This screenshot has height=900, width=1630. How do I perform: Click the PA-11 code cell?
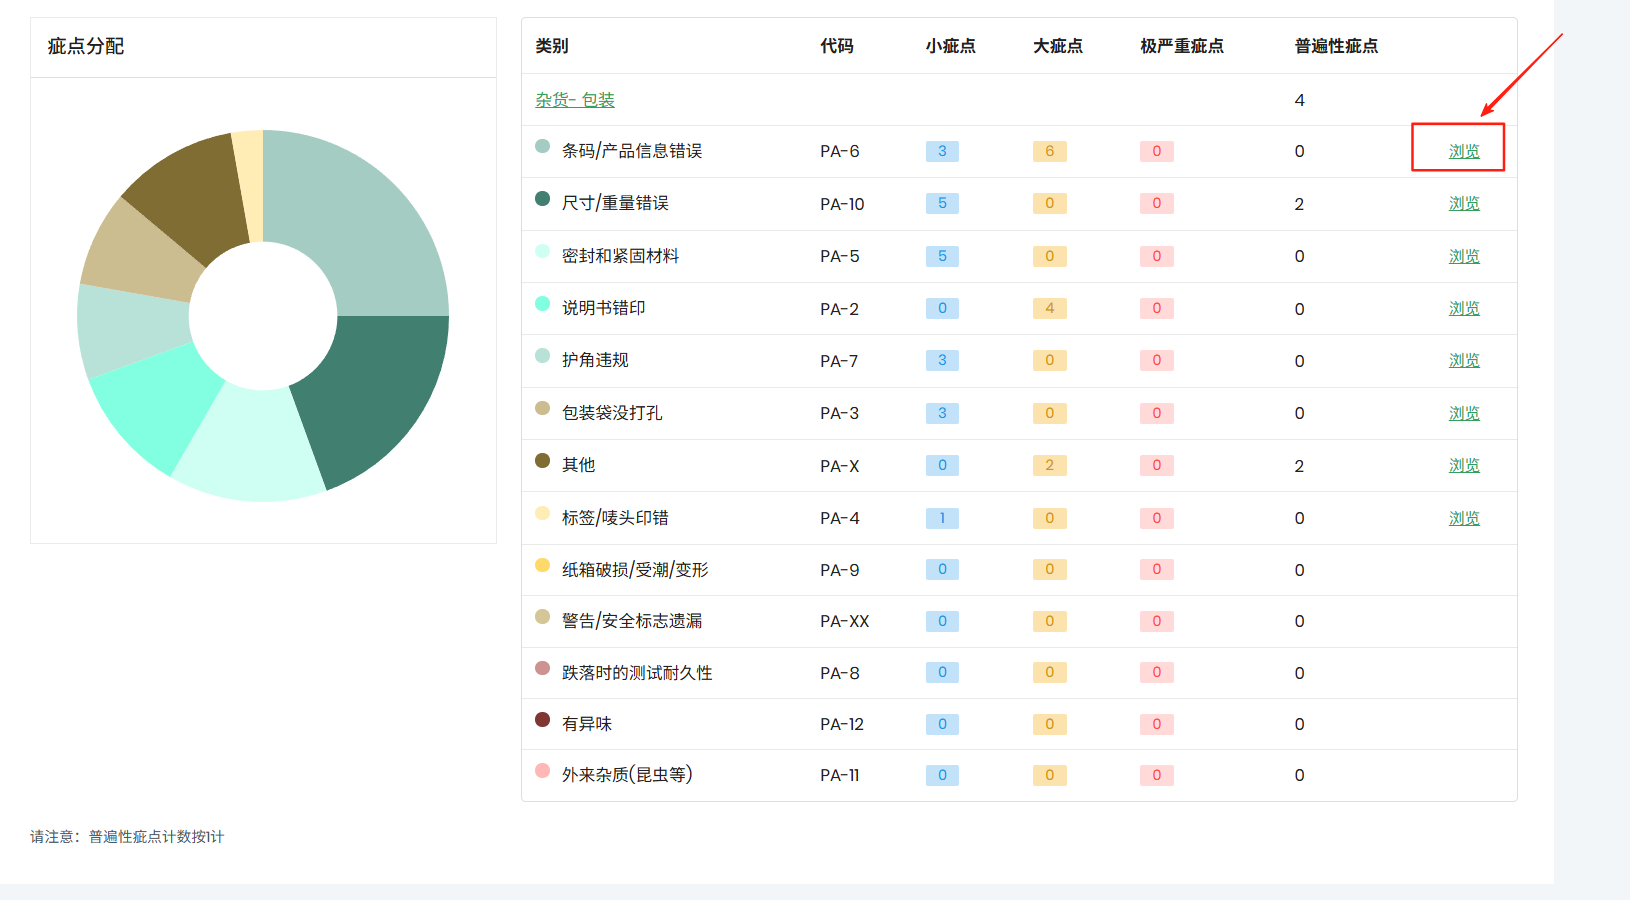tap(840, 775)
